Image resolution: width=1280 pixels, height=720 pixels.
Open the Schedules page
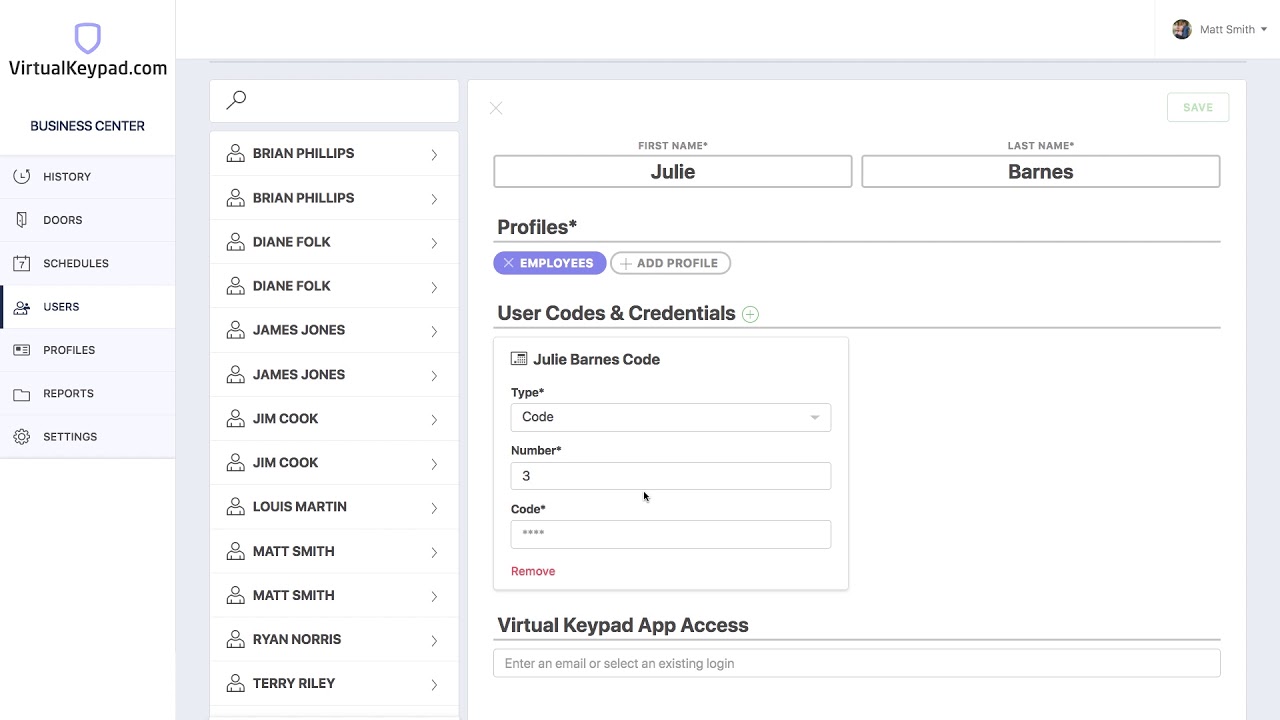(75, 264)
